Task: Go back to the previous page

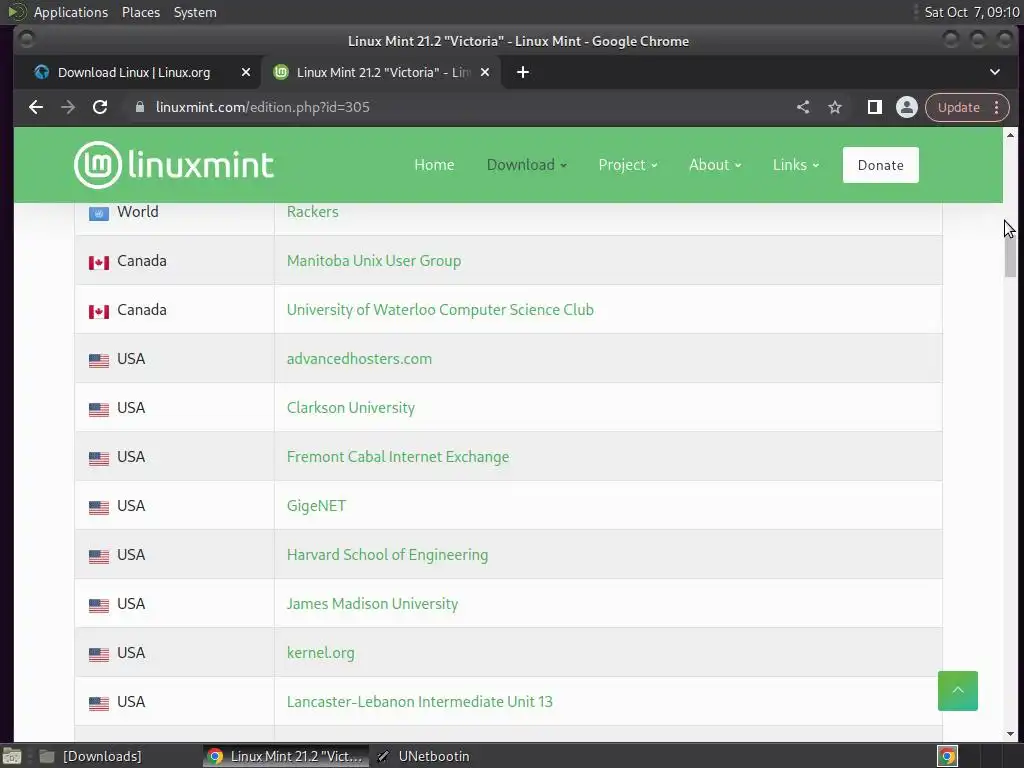Action: (x=36, y=107)
